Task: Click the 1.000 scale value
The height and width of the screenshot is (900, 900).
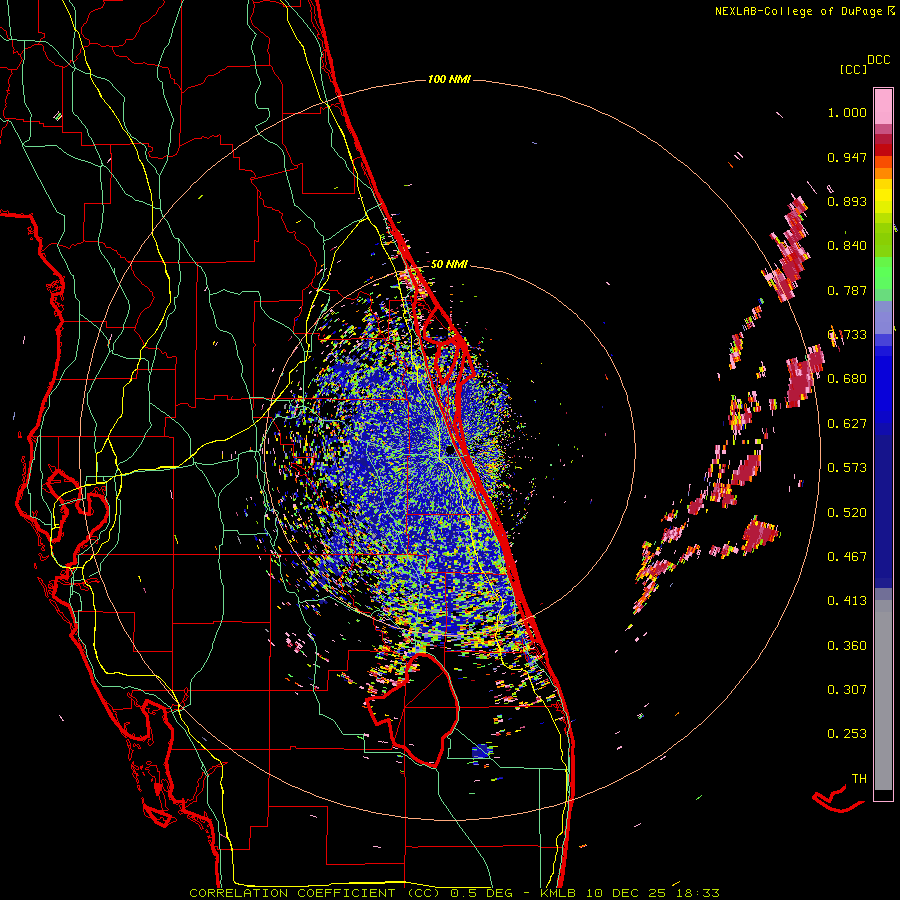Action: point(847,112)
